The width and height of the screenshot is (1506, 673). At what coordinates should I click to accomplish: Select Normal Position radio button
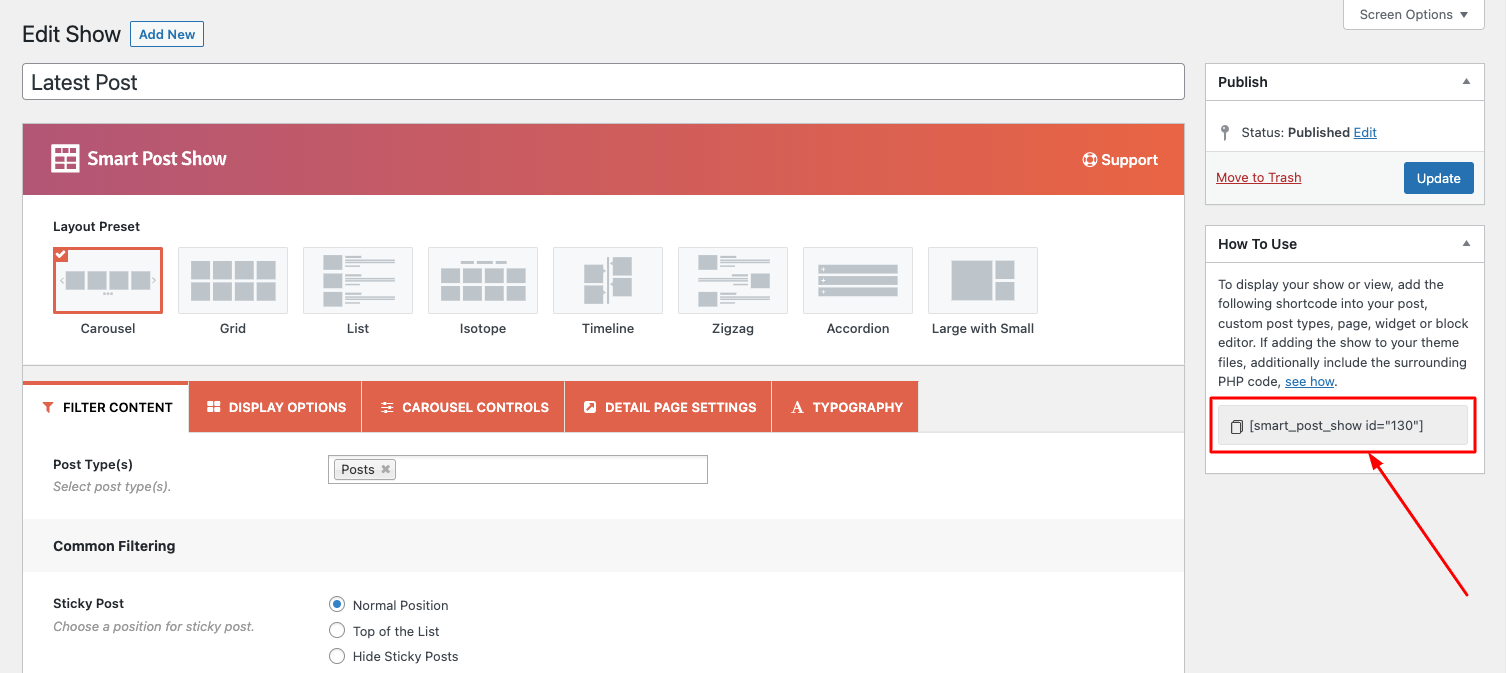[x=337, y=605]
